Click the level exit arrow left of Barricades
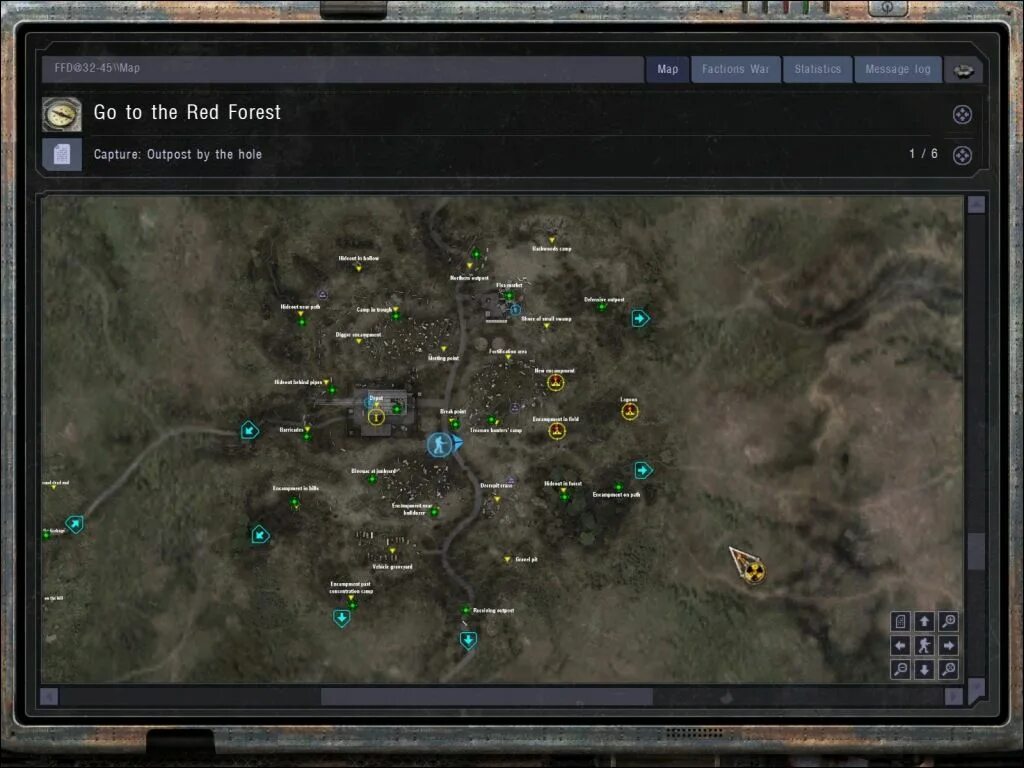This screenshot has height=768, width=1024. 249,430
